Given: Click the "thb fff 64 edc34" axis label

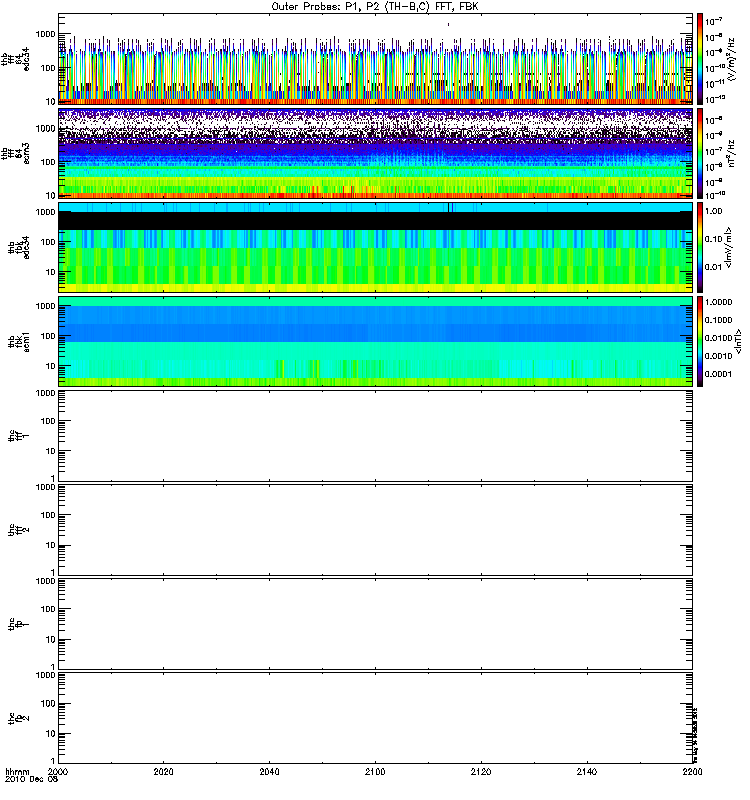Looking at the screenshot, I should pos(15,59).
